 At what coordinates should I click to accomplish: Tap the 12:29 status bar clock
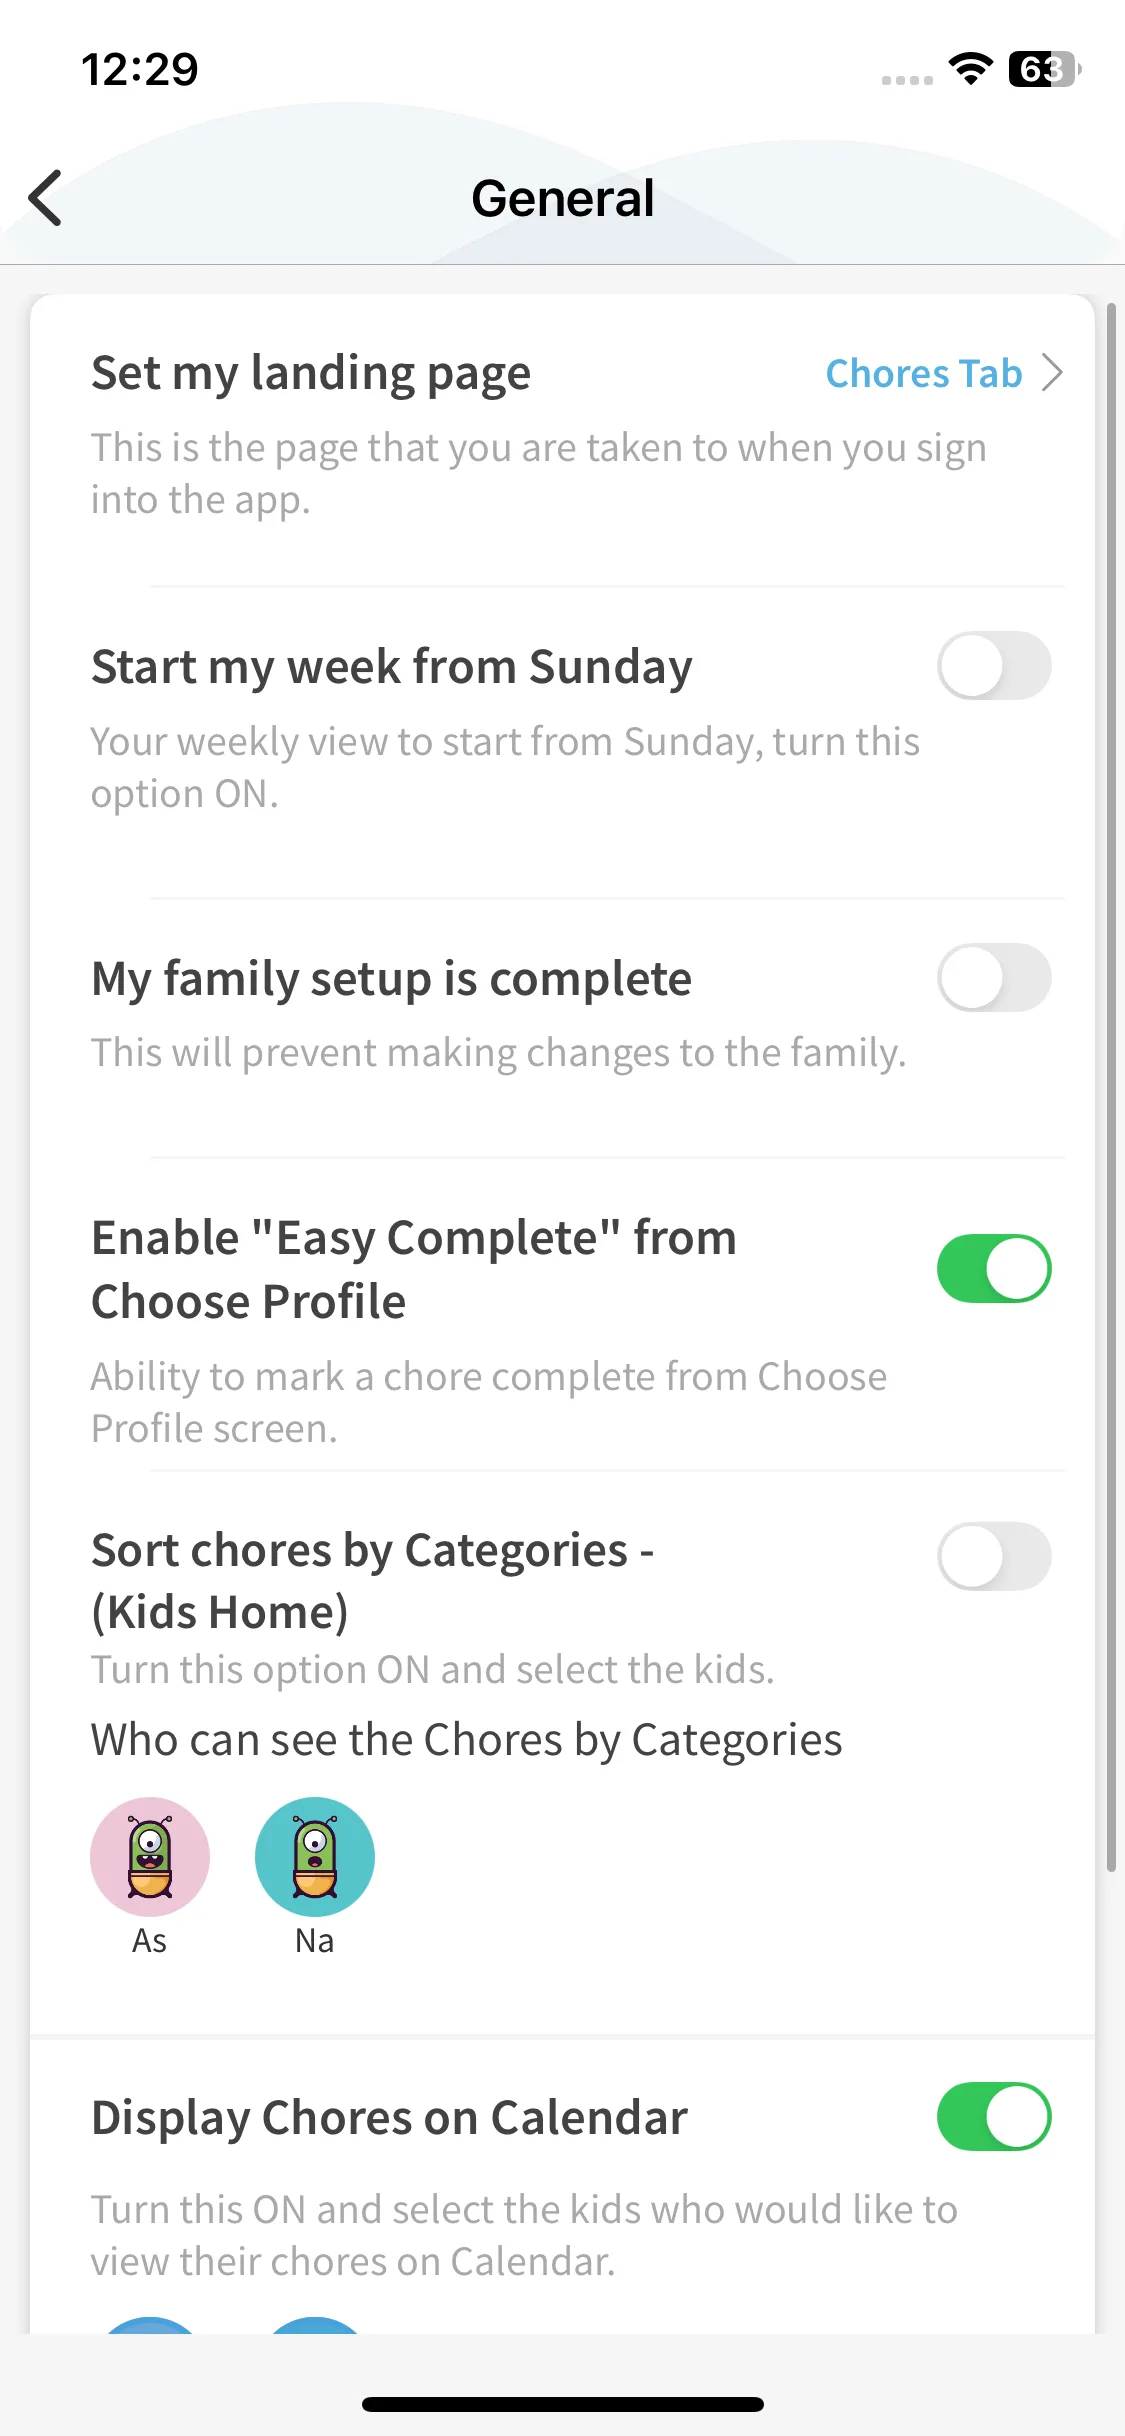click(x=140, y=69)
